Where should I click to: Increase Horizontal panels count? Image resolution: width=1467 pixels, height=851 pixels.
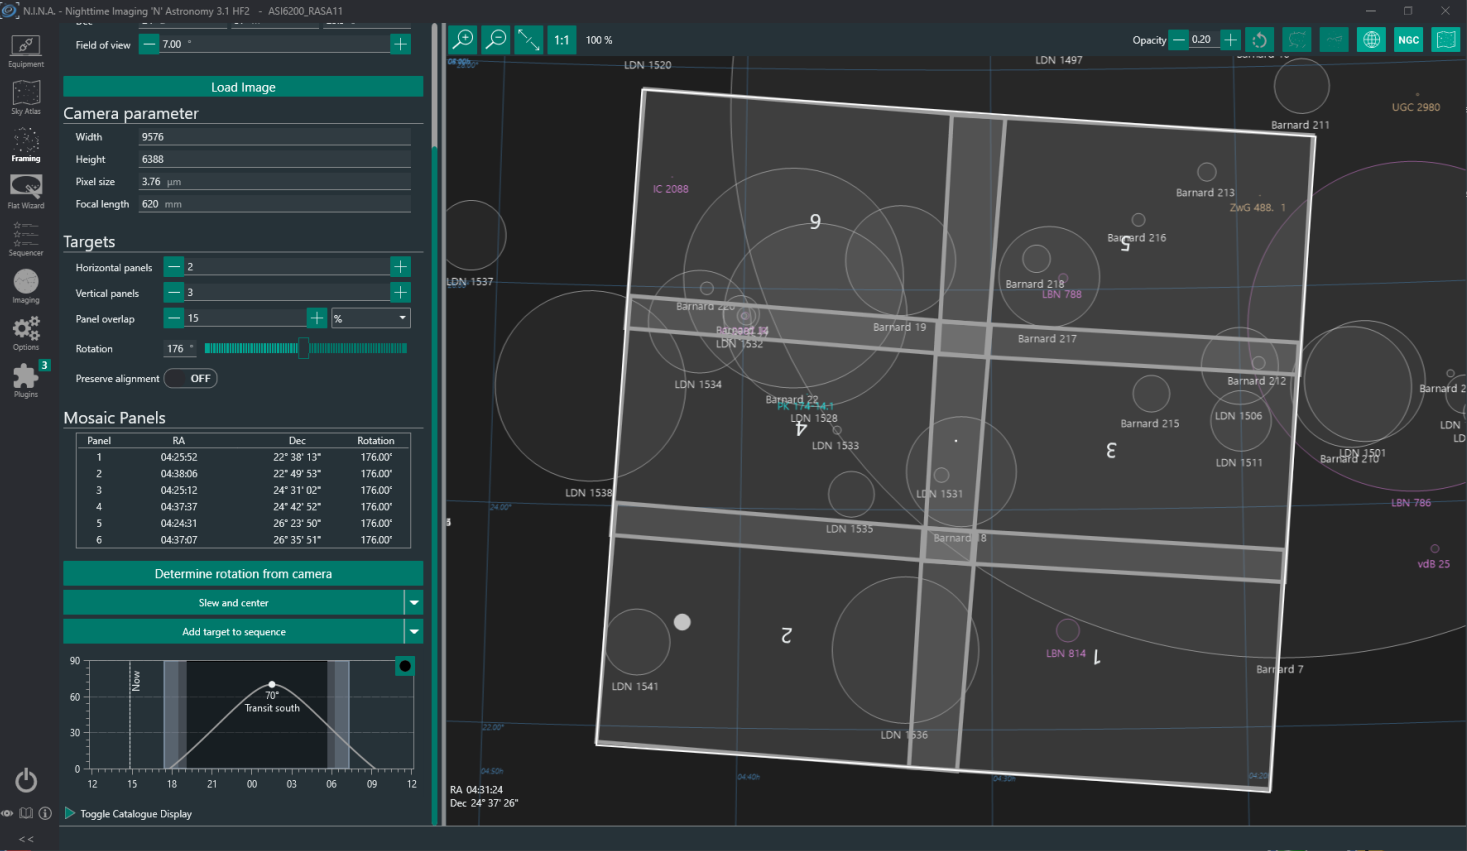(x=400, y=267)
